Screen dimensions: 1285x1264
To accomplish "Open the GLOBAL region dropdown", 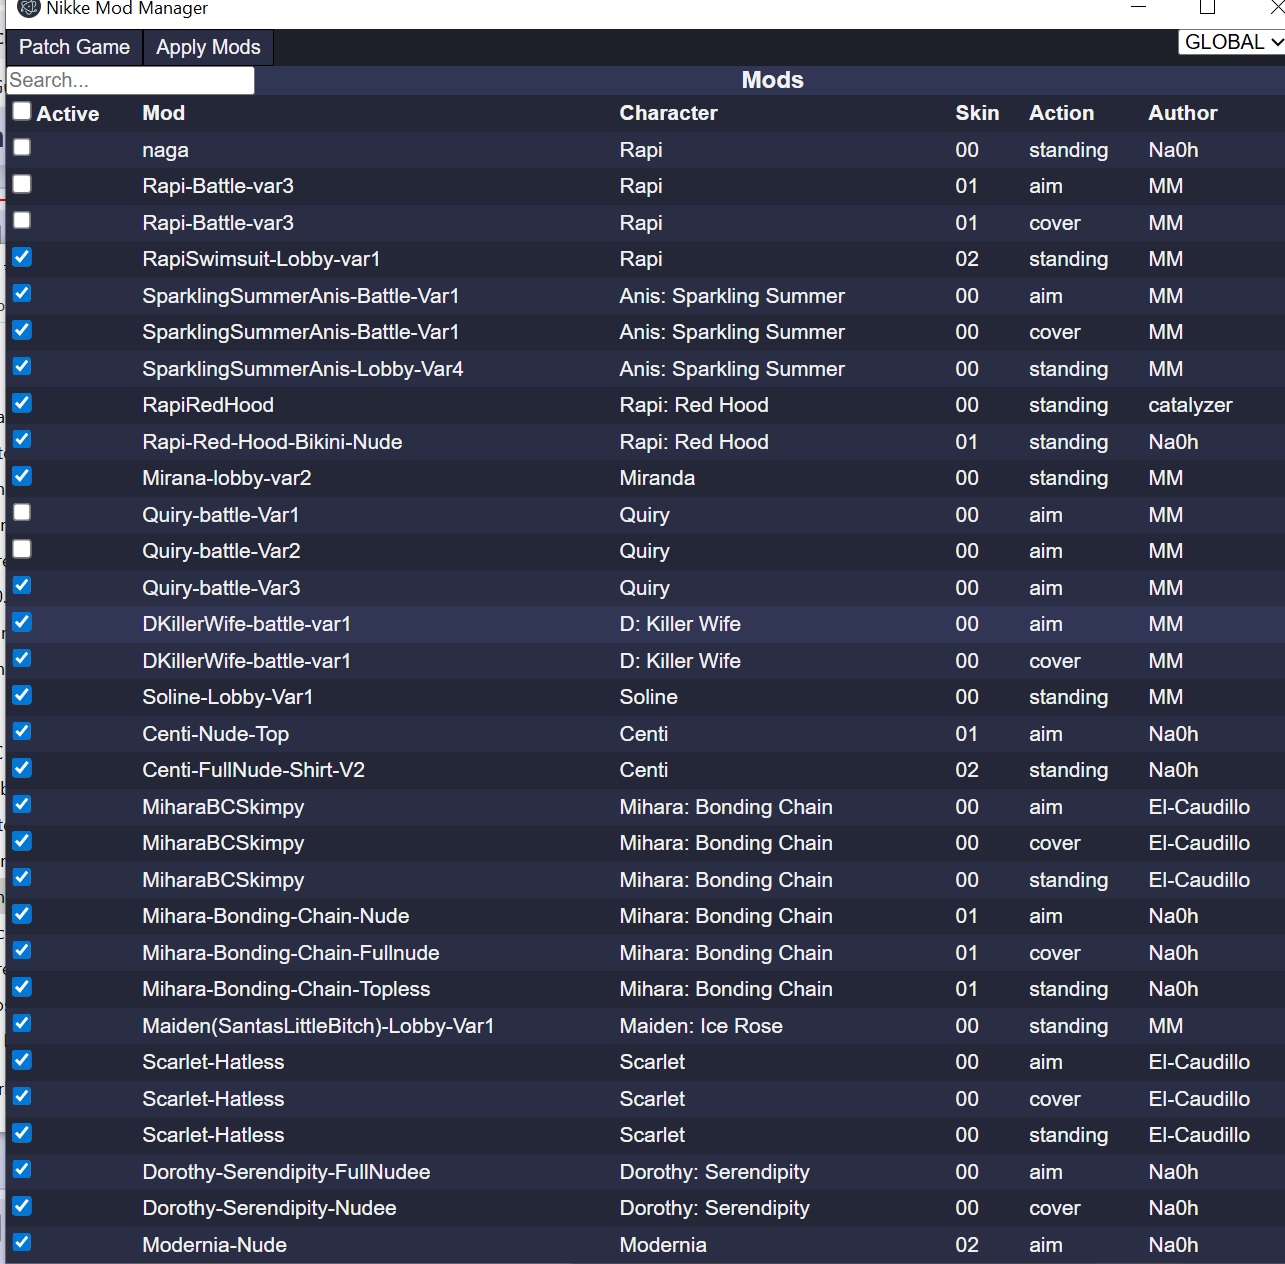I will pos(1232,42).
